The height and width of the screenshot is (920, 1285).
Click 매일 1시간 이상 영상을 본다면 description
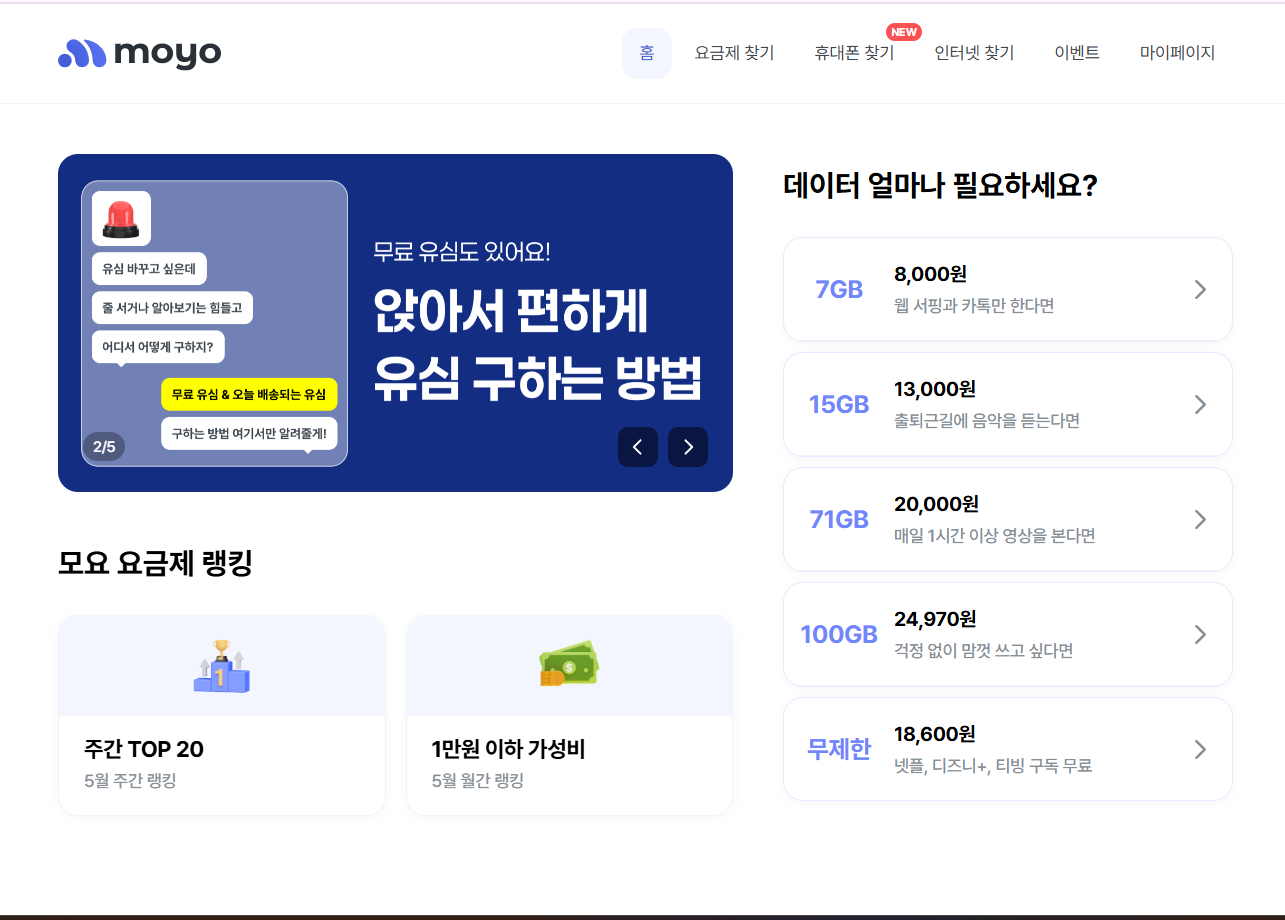[x=995, y=536]
